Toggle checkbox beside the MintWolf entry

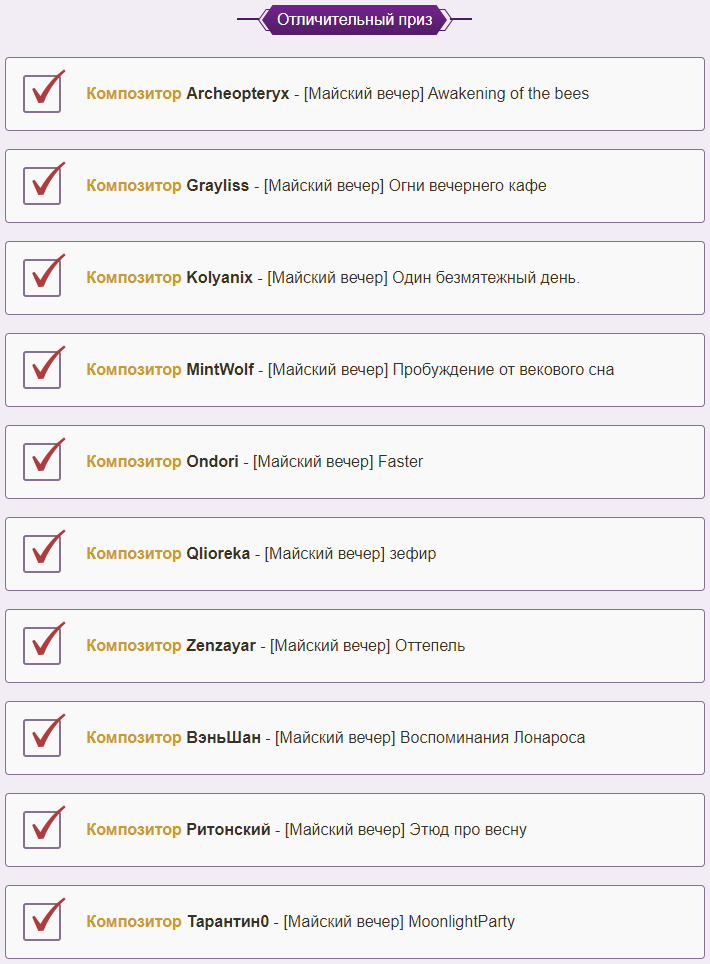coord(42,369)
